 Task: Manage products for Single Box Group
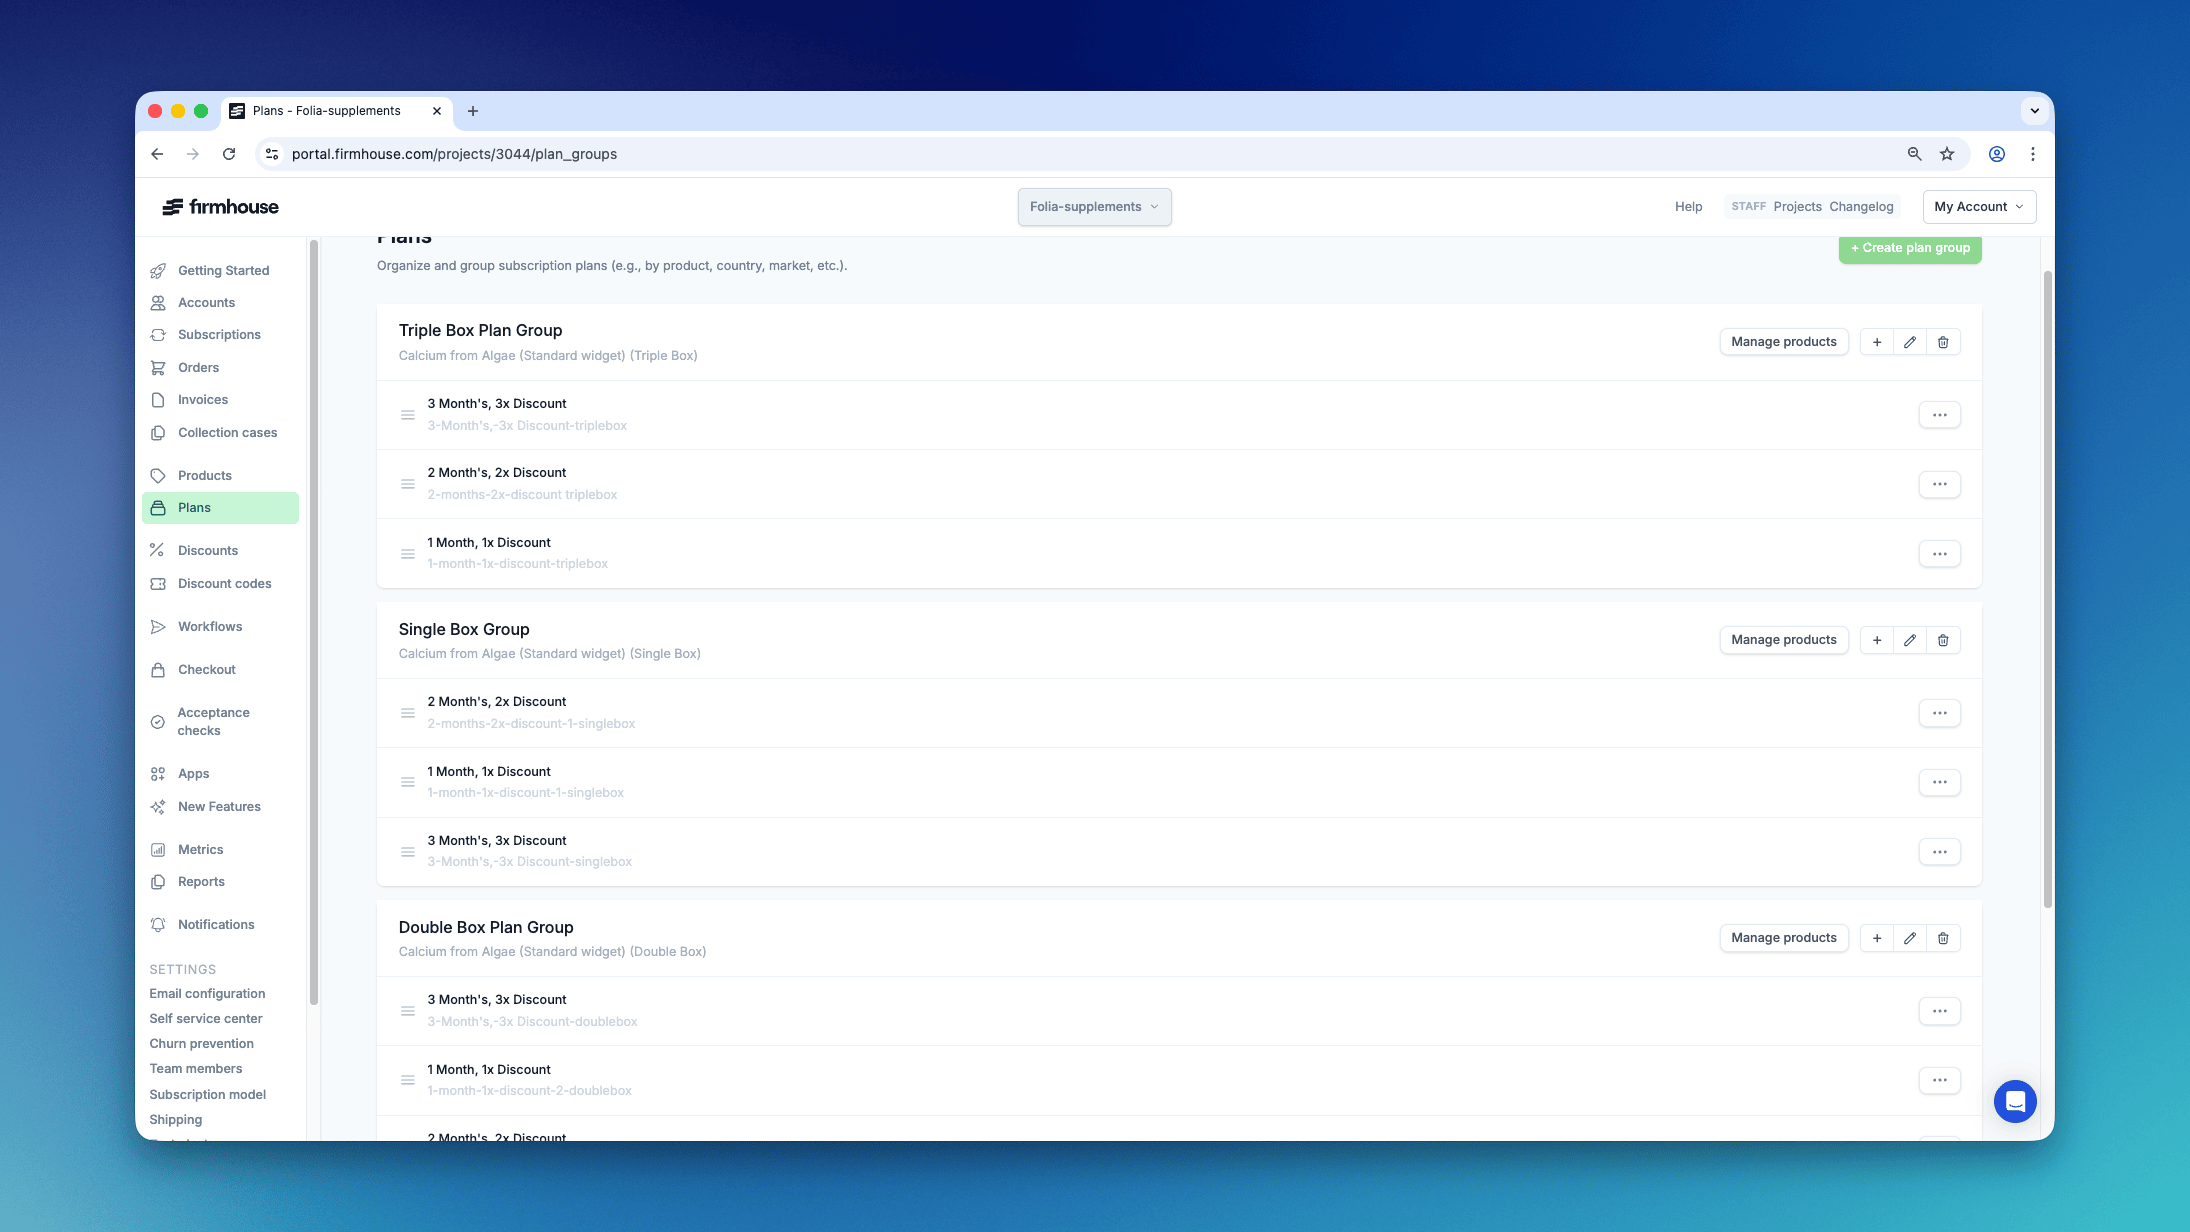click(x=1783, y=640)
